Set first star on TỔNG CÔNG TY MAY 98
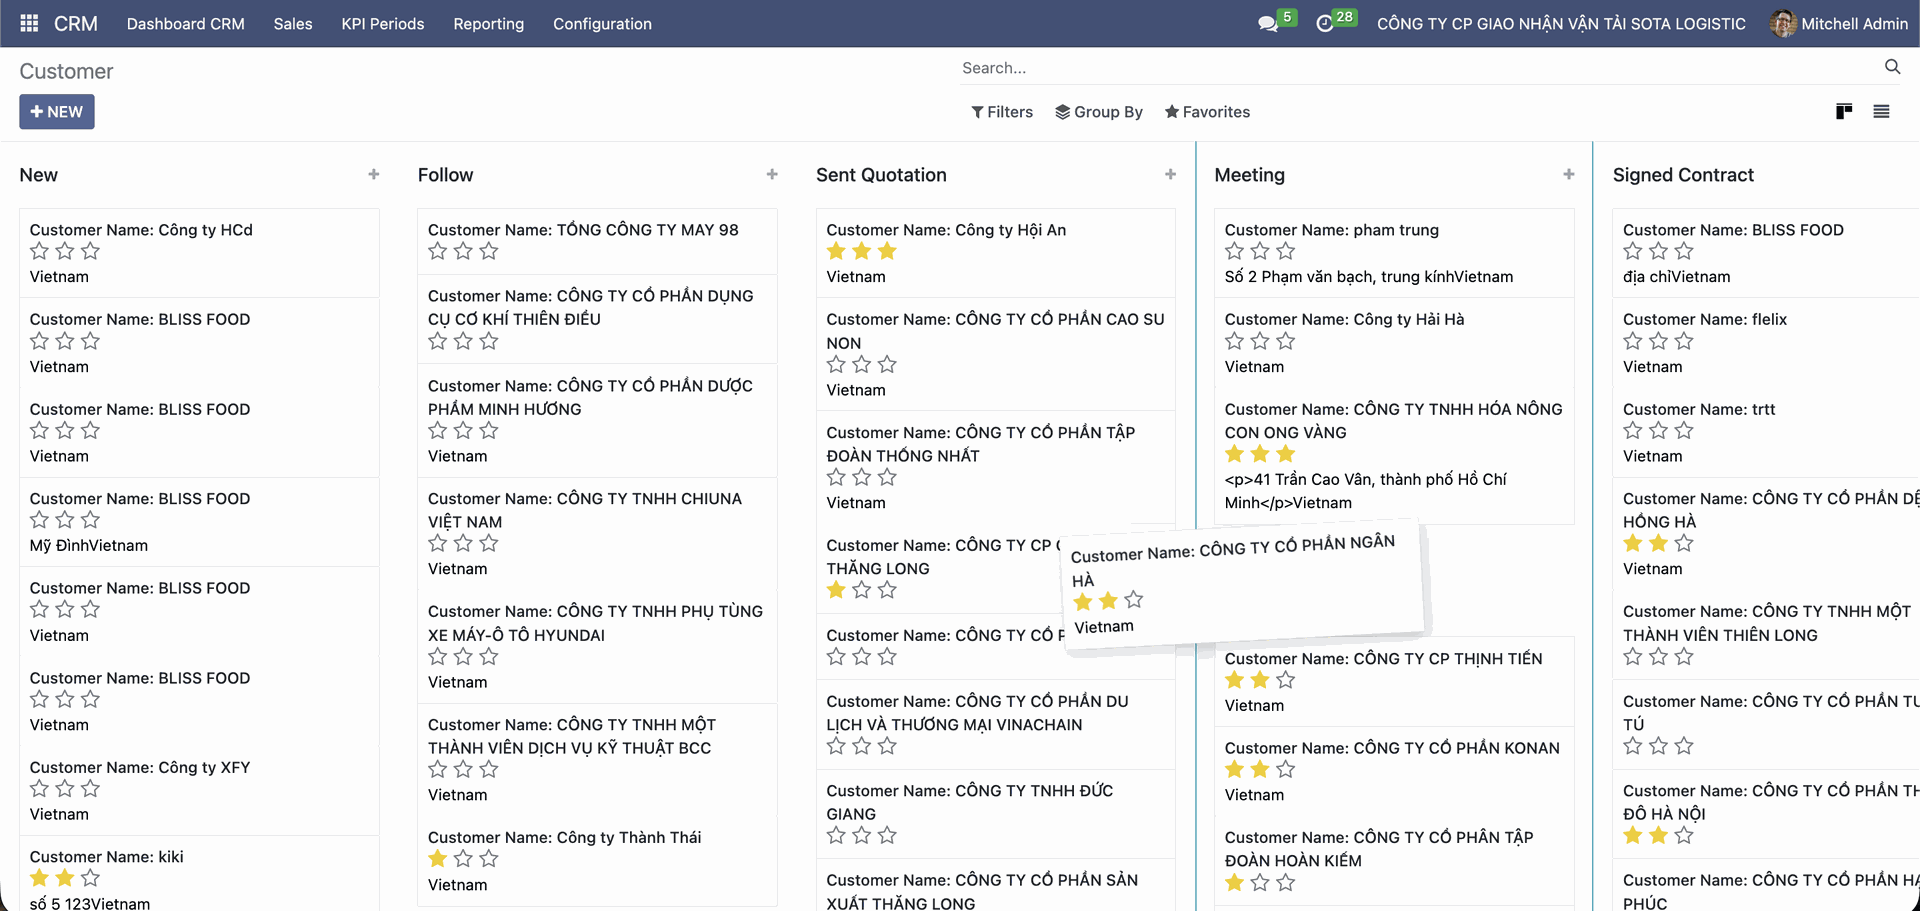Image resolution: width=1920 pixels, height=911 pixels. [x=438, y=252]
